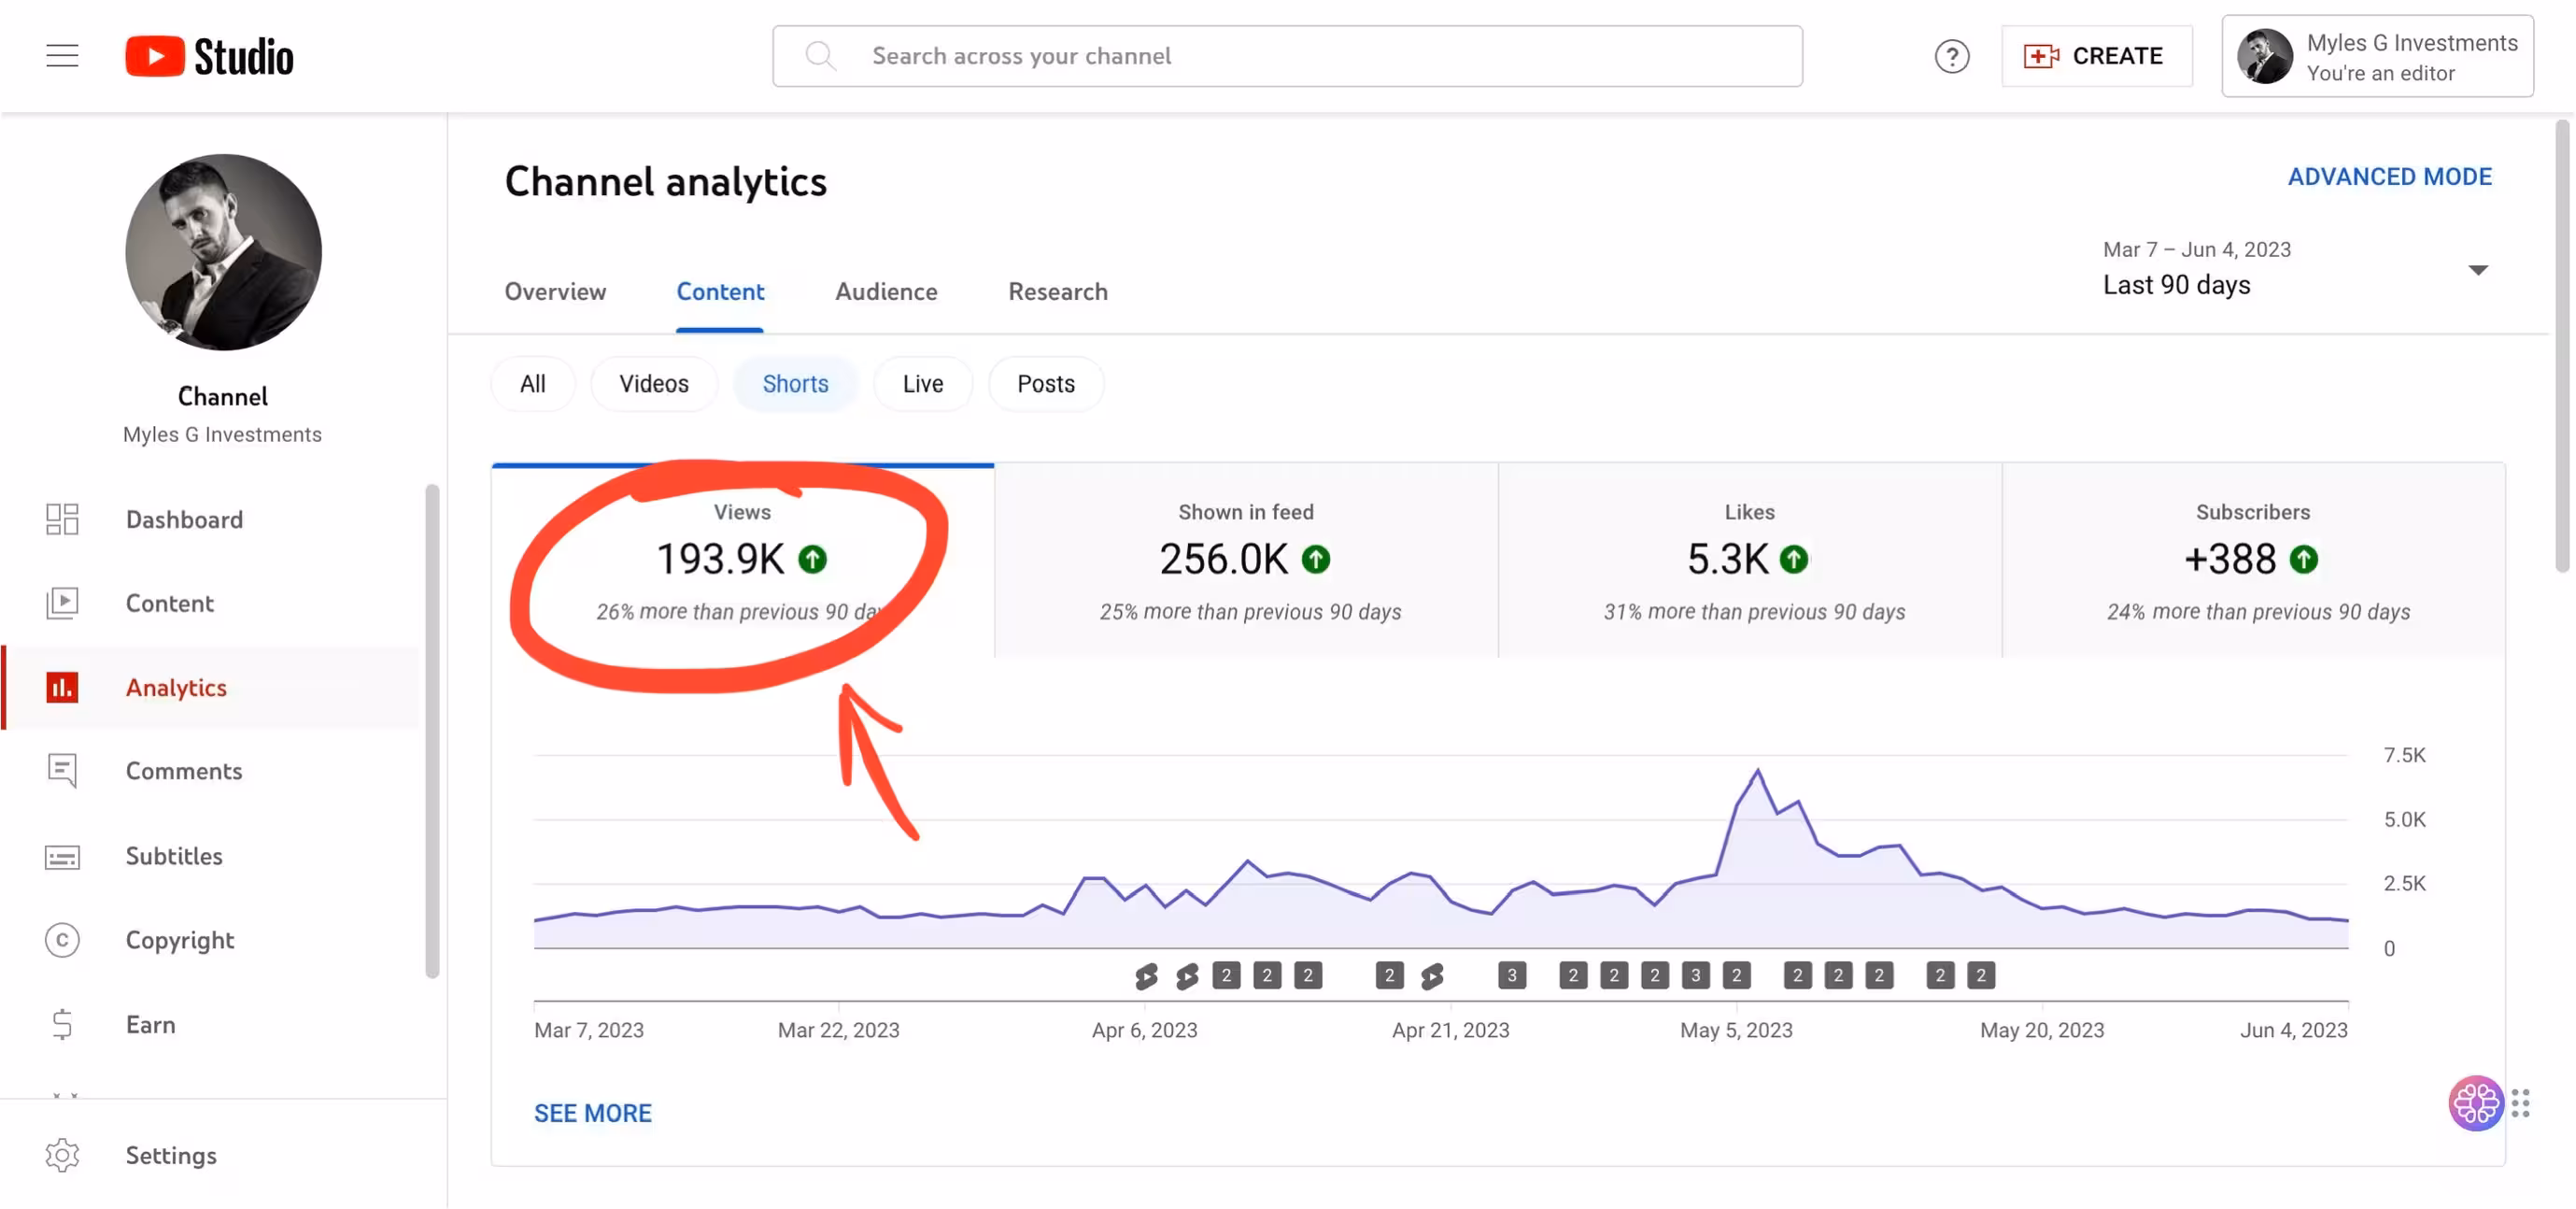Select the Likes metric card
This screenshot has height=1209, width=2576.
1749,560
